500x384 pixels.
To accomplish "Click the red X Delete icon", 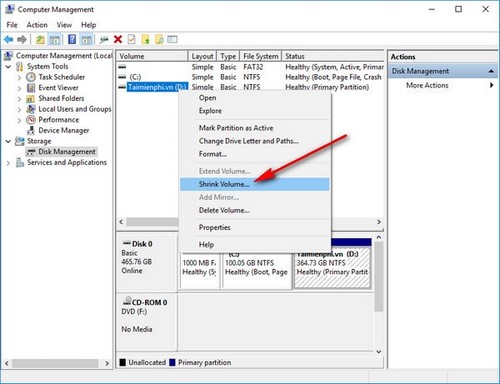I will [x=118, y=40].
